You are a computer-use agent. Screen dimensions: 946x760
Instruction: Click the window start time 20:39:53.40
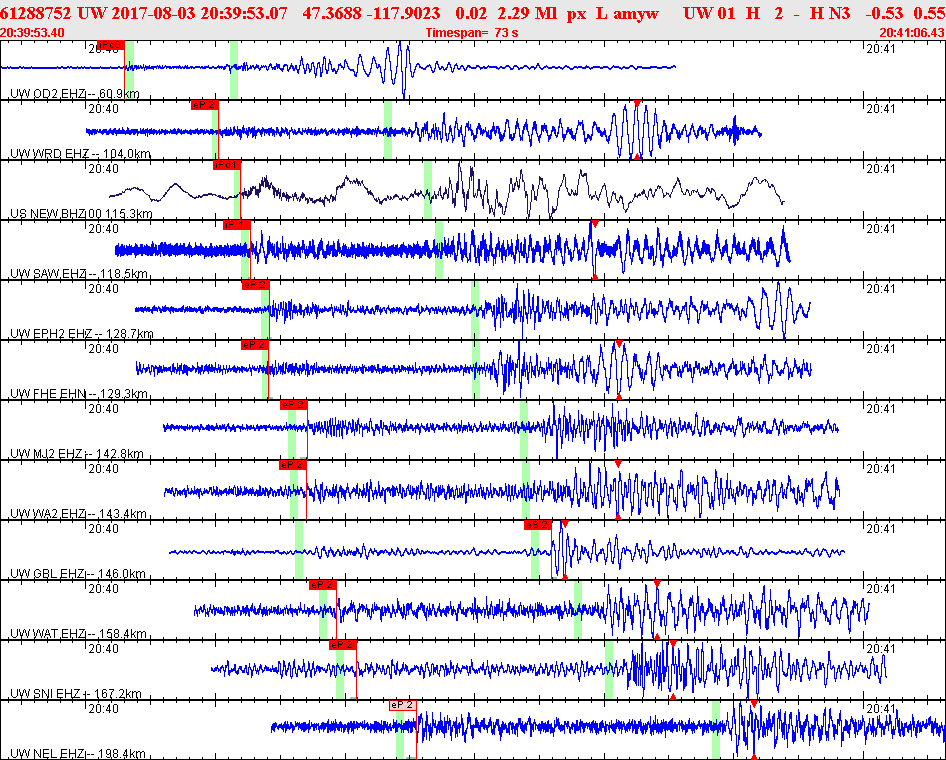coord(33,33)
